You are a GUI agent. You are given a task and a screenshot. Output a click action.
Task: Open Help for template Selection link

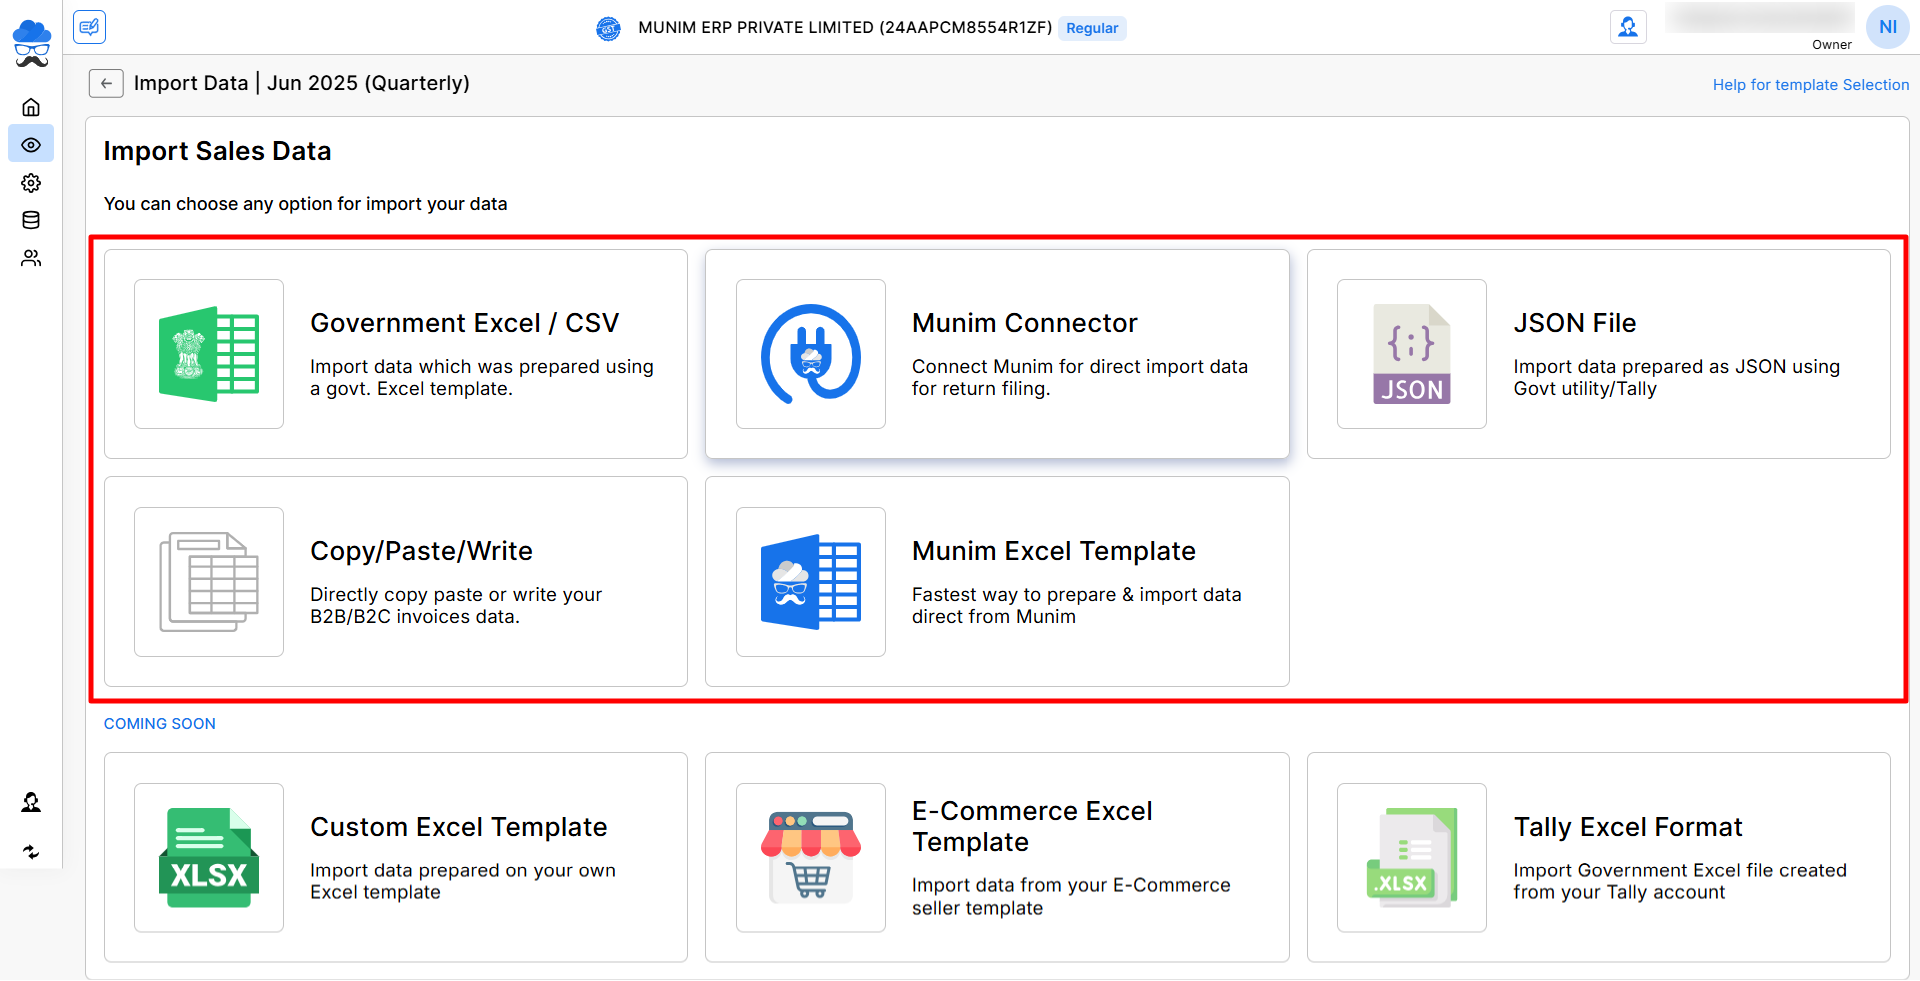1811,85
